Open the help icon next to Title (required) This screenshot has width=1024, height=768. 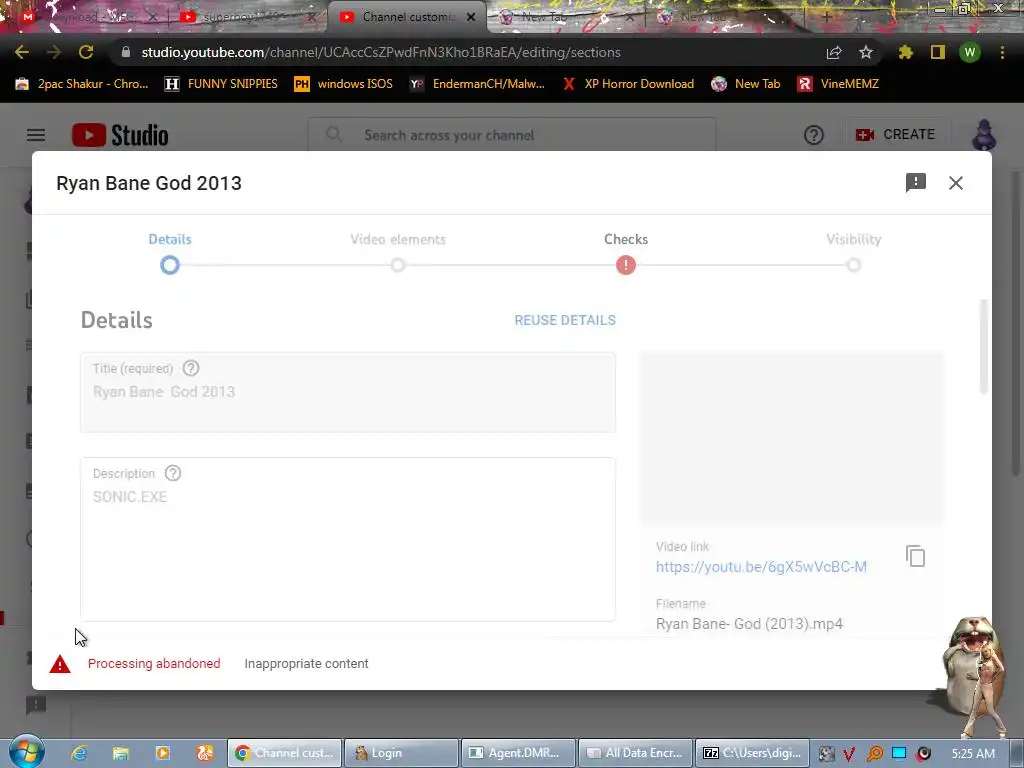coord(191,368)
